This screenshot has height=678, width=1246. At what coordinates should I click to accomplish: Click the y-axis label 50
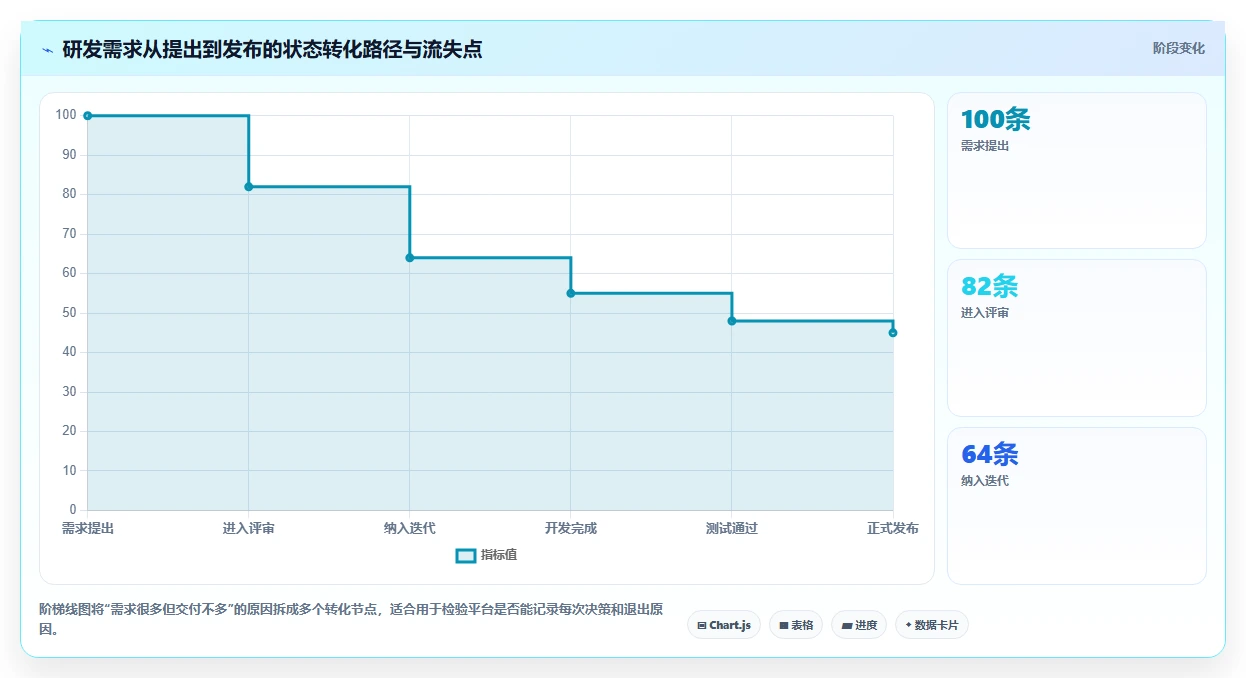click(x=70, y=313)
